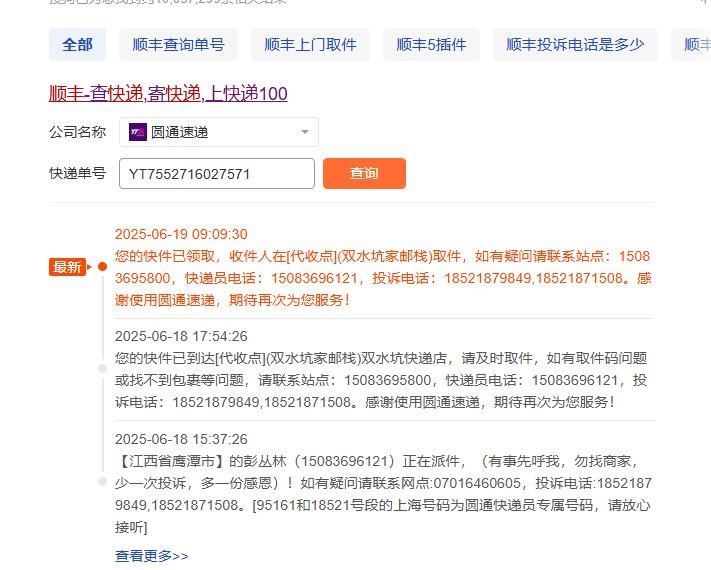The image size is (711, 570).
Task: Open the 顺丰-查快递,寄快递,上快递100 result link
Action: 168,94
